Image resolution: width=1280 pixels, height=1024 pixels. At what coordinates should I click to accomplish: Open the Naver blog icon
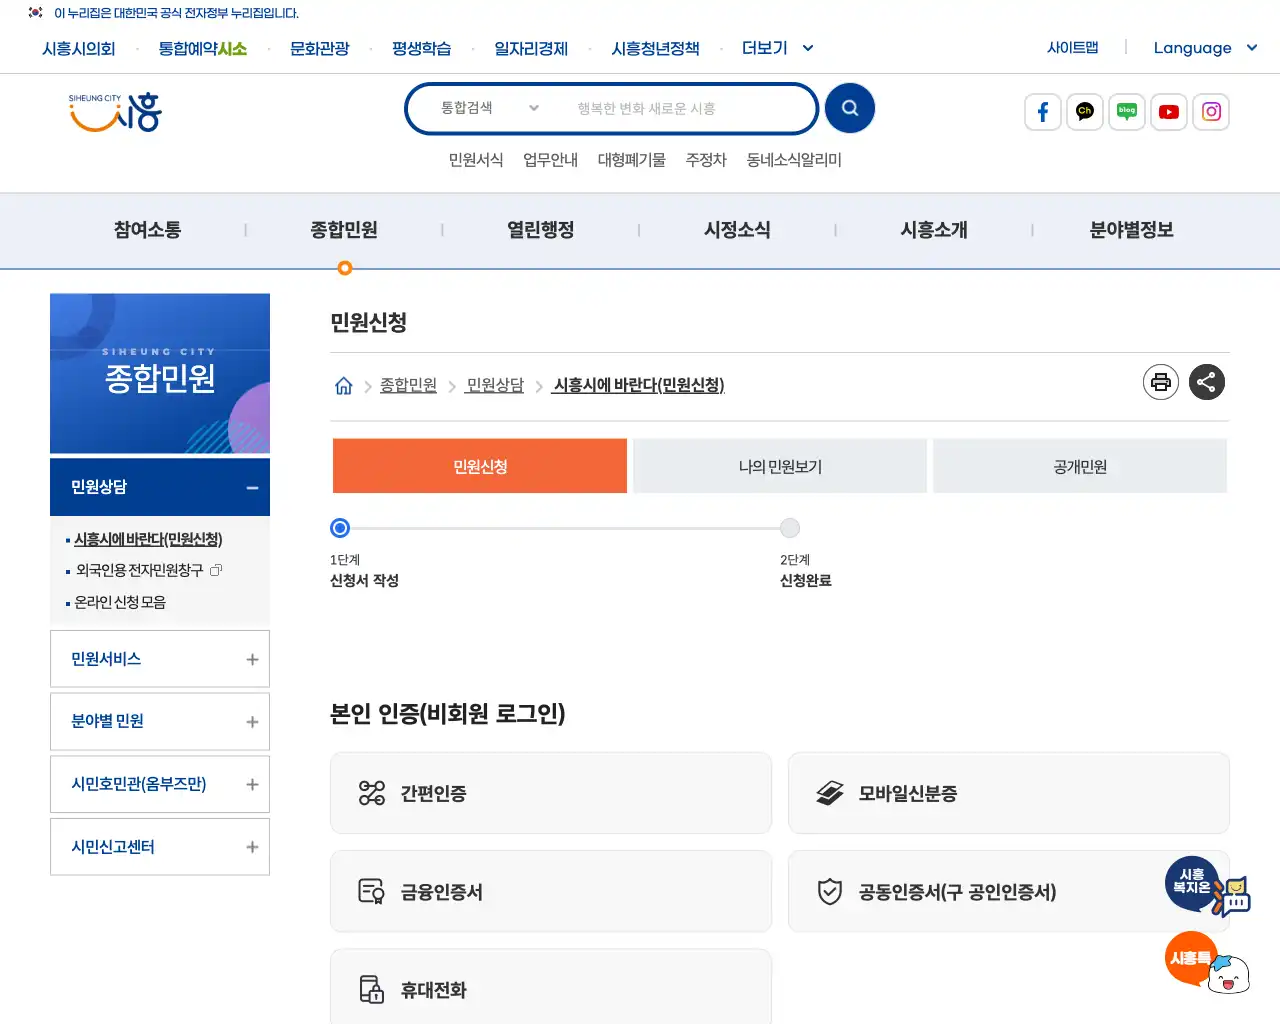(x=1127, y=112)
